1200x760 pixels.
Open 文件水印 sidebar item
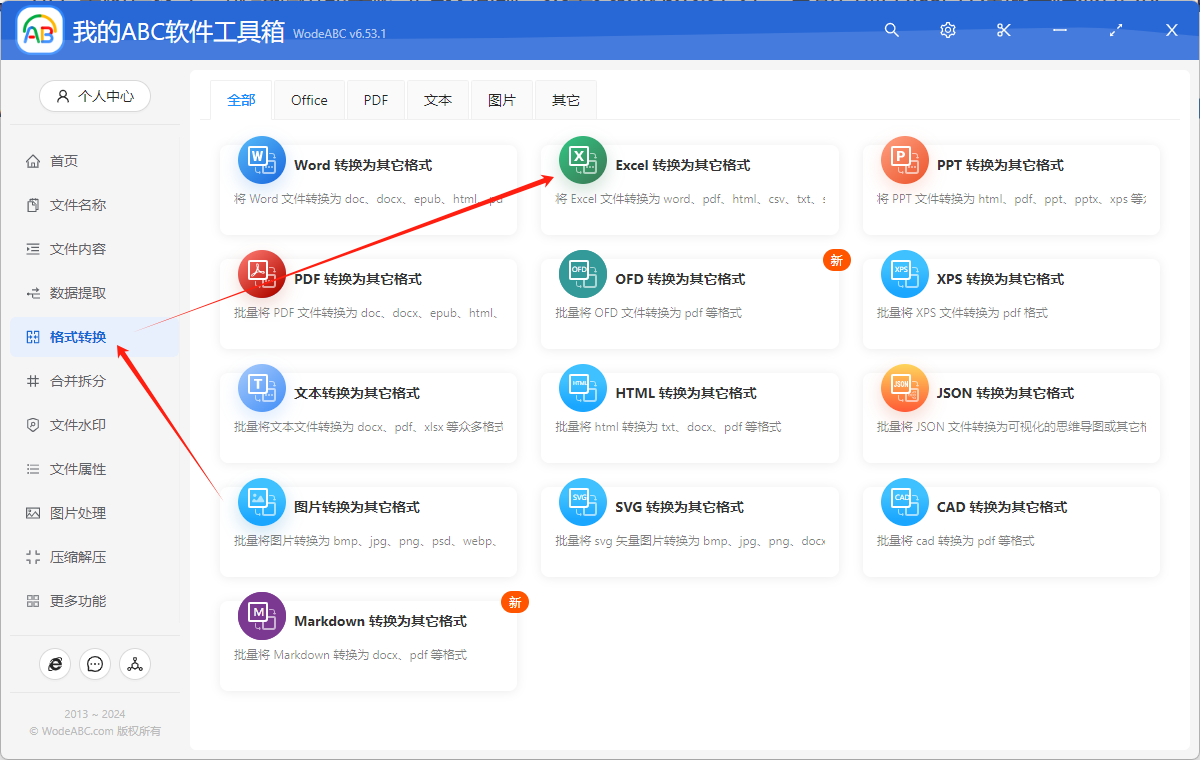coord(78,425)
